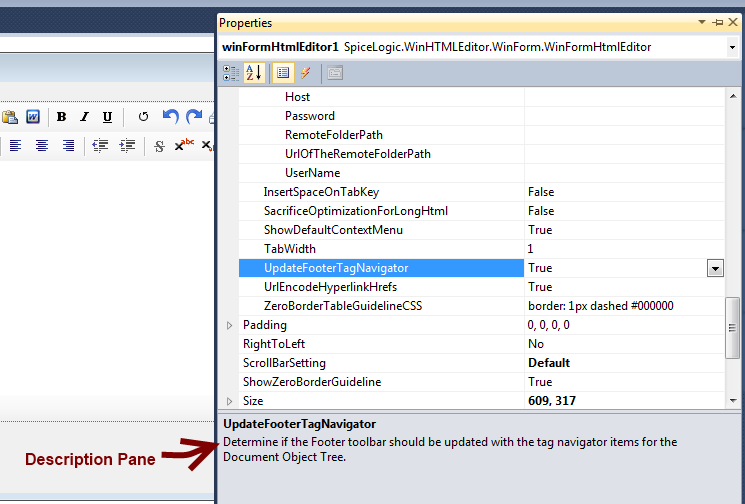Click the blue Undo arrow
Image resolution: width=745 pixels, height=504 pixels.
point(170,117)
